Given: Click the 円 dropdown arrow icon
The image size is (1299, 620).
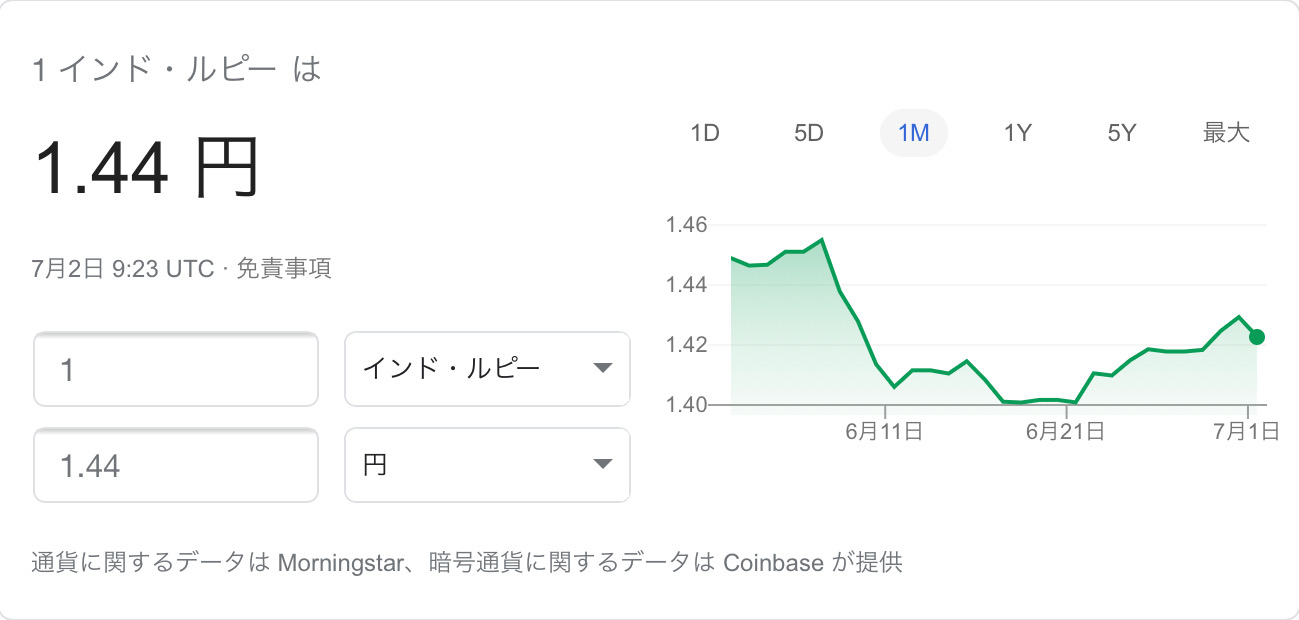Looking at the screenshot, I should 602,464.
